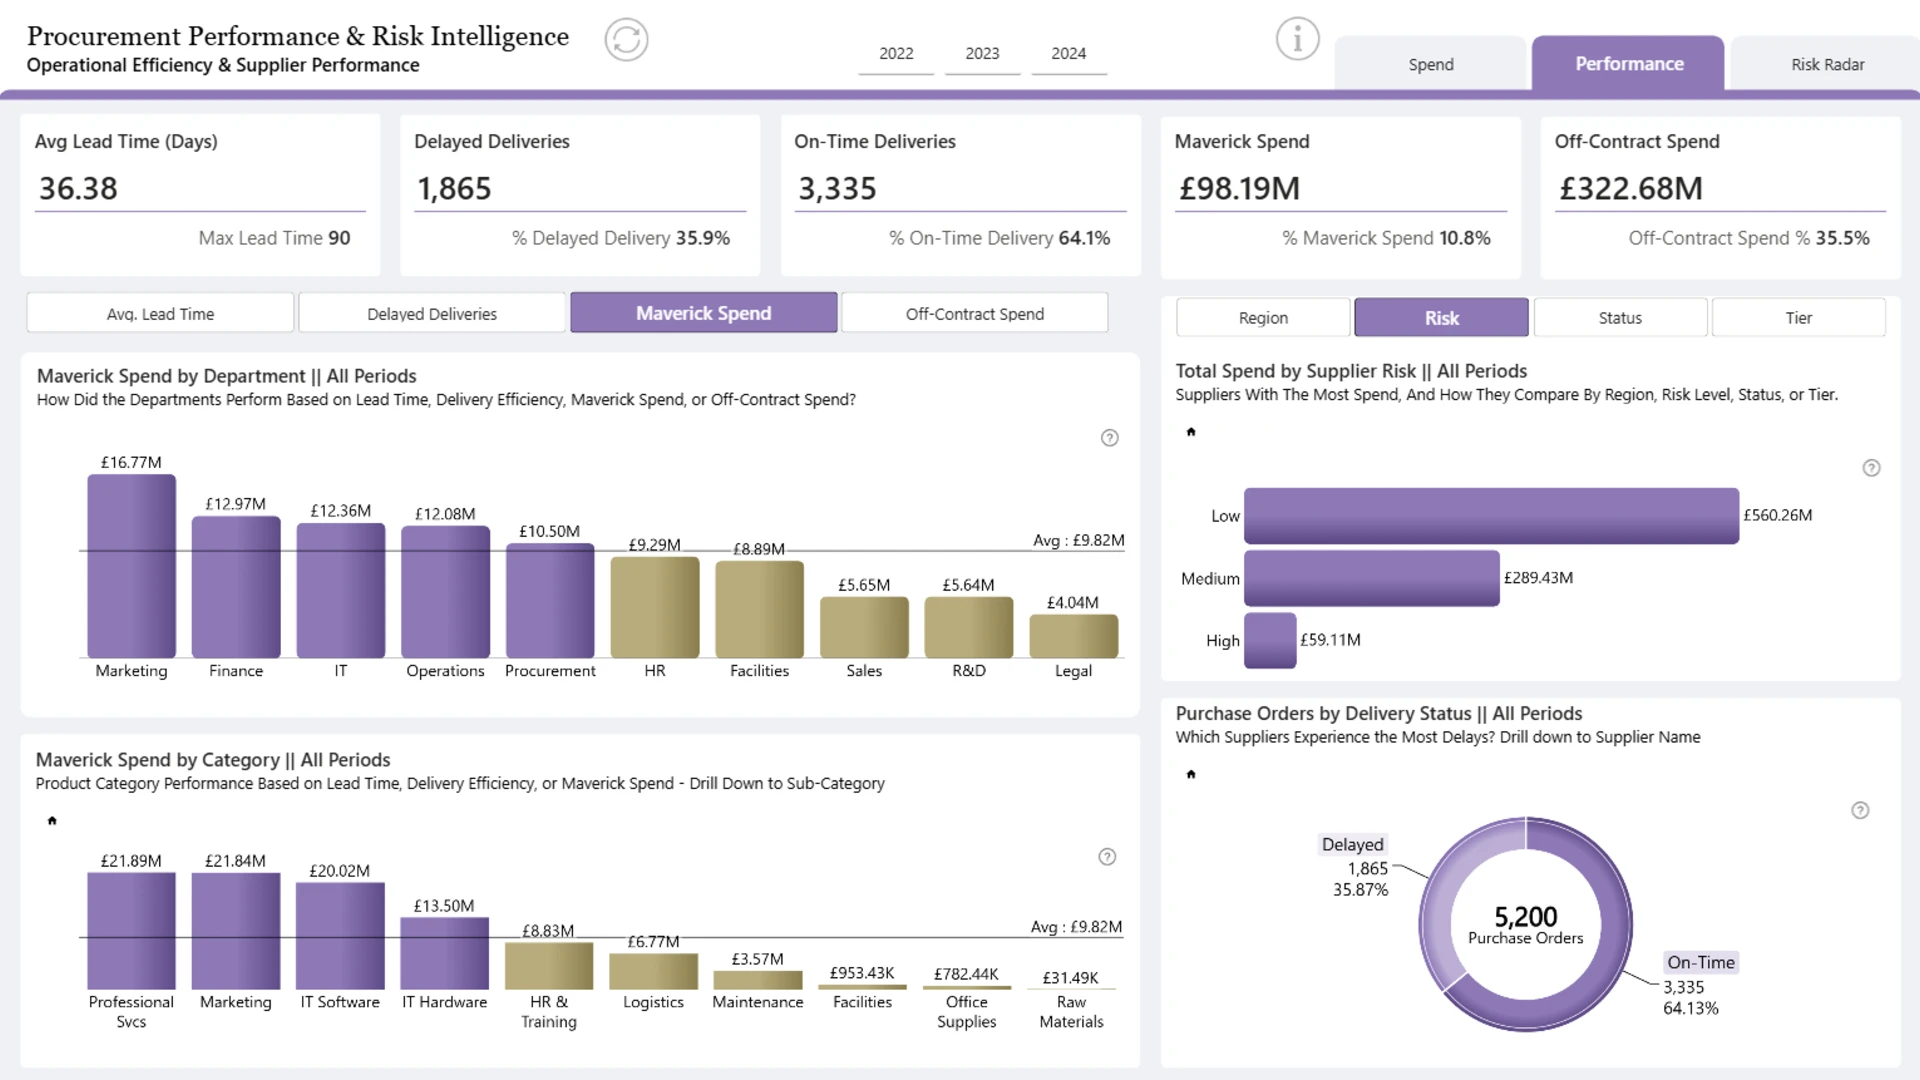
Task: Click the Avg Lead Time value 36.38
Action: (78, 188)
